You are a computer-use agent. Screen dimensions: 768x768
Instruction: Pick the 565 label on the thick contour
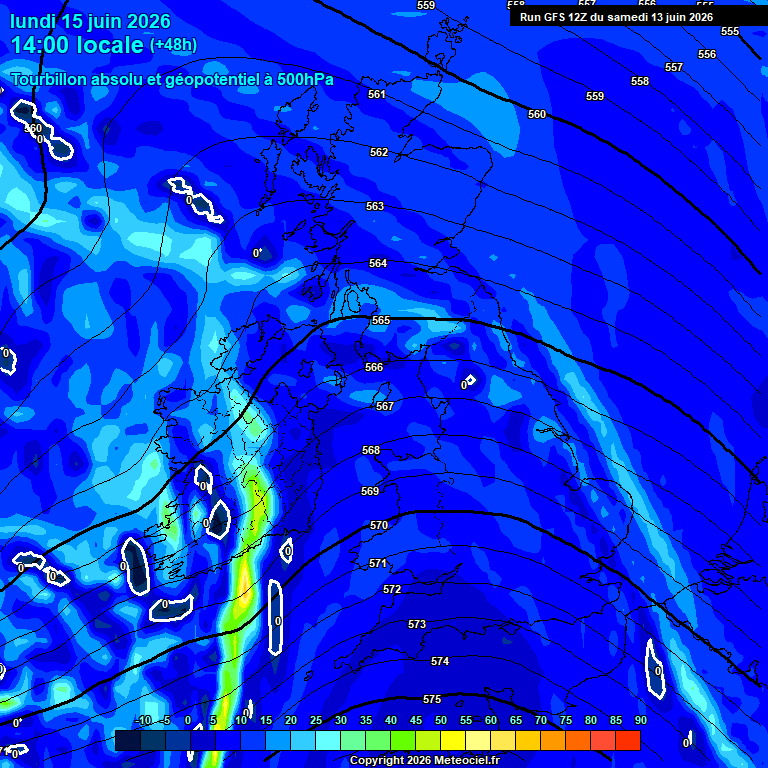(381, 320)
